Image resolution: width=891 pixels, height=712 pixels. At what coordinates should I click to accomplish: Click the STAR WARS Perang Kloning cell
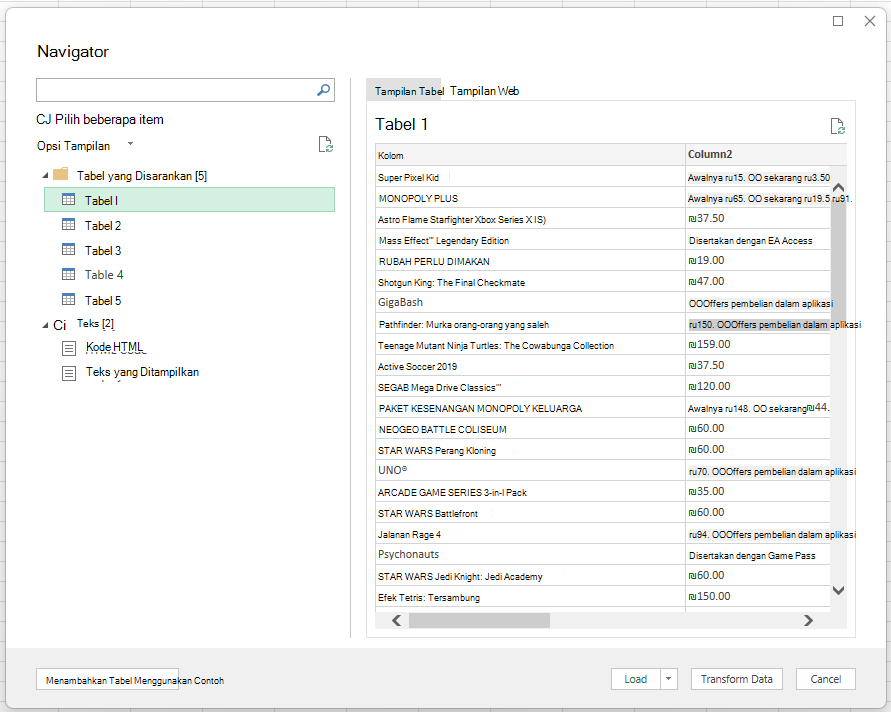click(530, 451)
